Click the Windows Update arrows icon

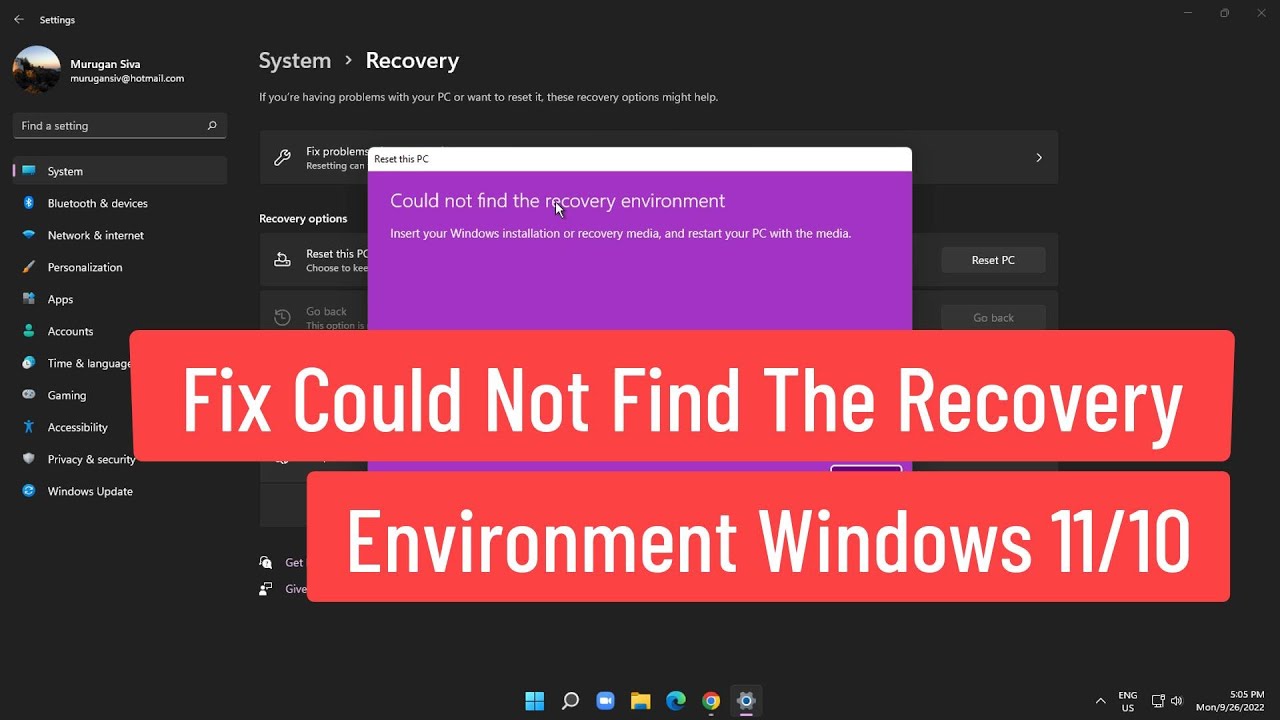(x=28, y=491)
